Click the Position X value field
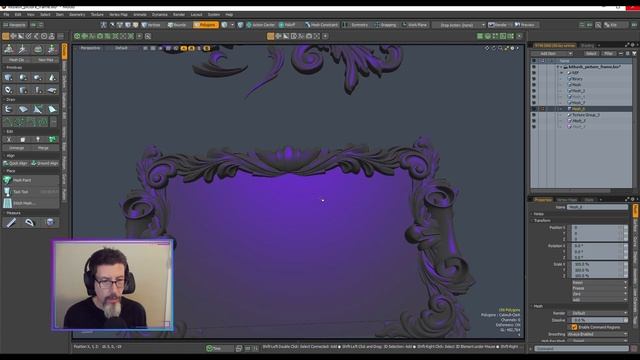Screen dimensions: 640x360 [x=597, y=228]
